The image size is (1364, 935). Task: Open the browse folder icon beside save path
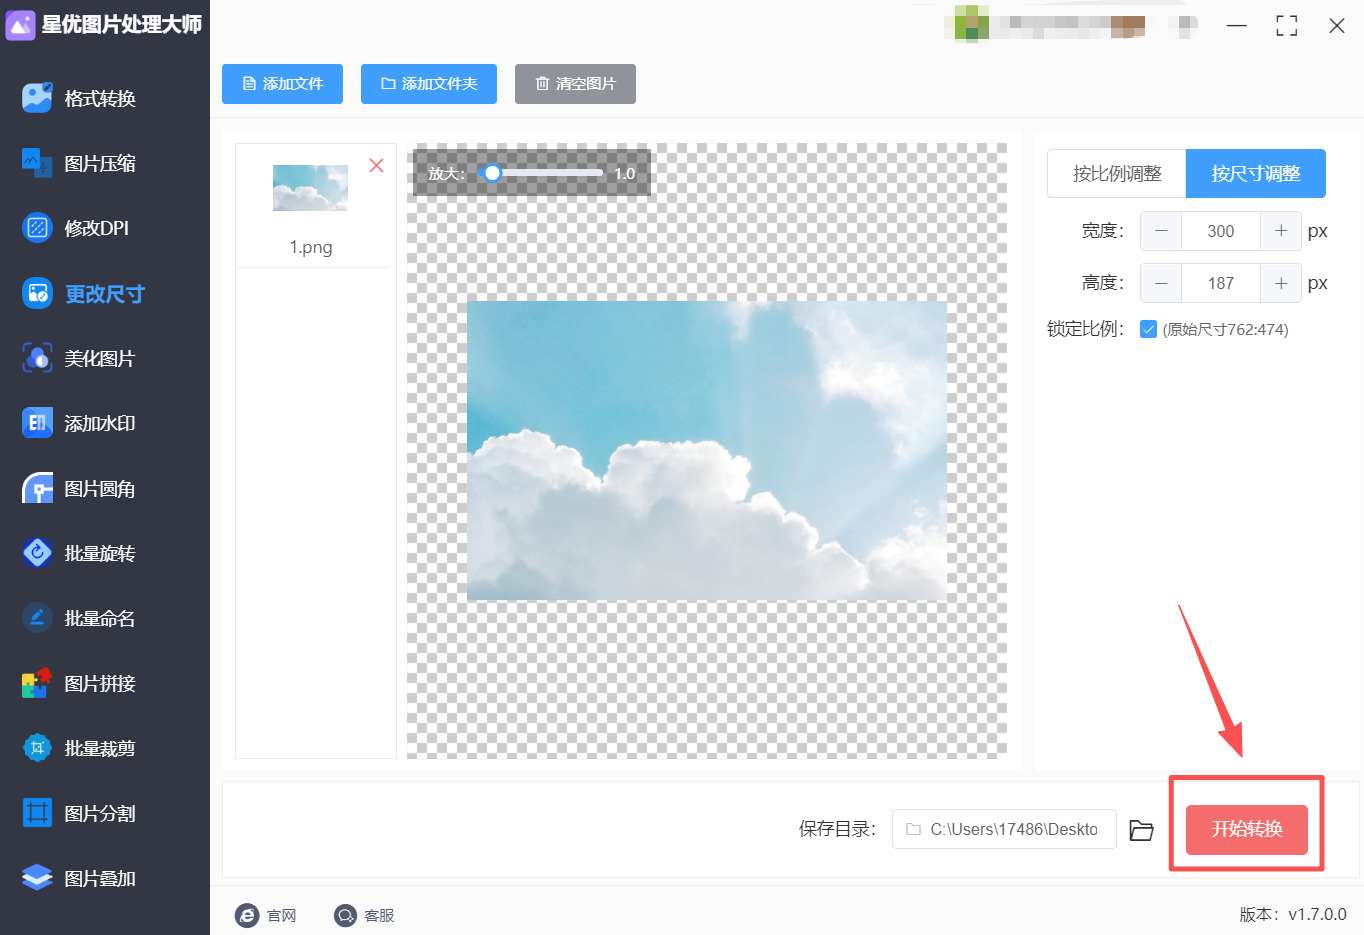coord(1141,830)
